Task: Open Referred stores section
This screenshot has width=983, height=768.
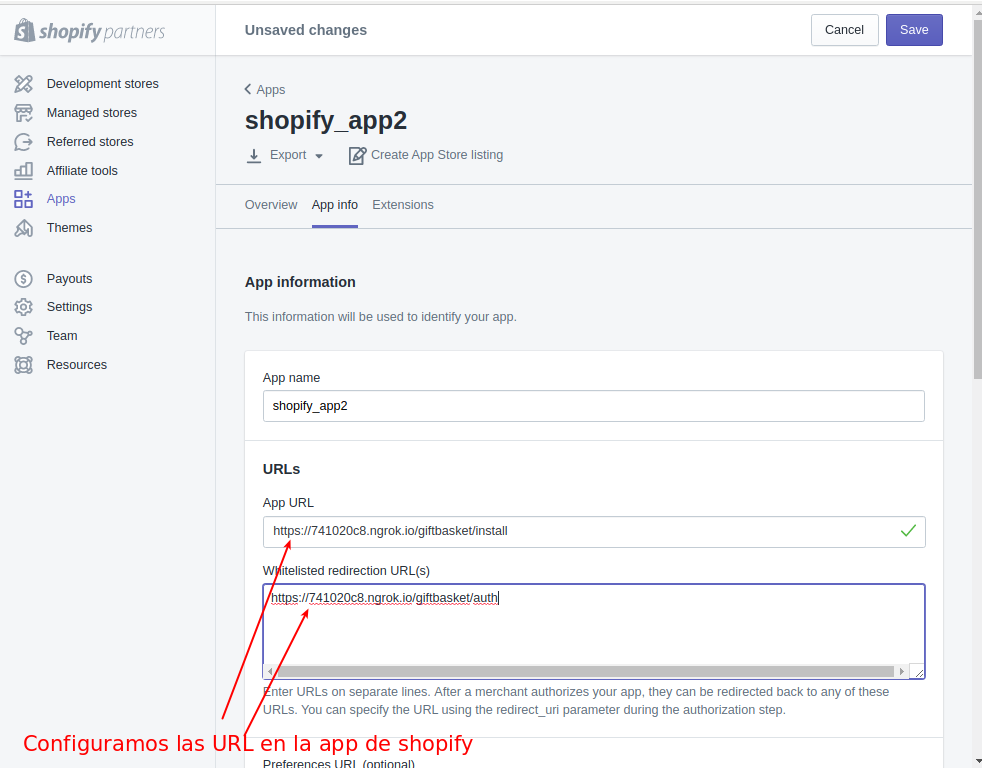Action: pyautogui.click(x=90, y=142)
